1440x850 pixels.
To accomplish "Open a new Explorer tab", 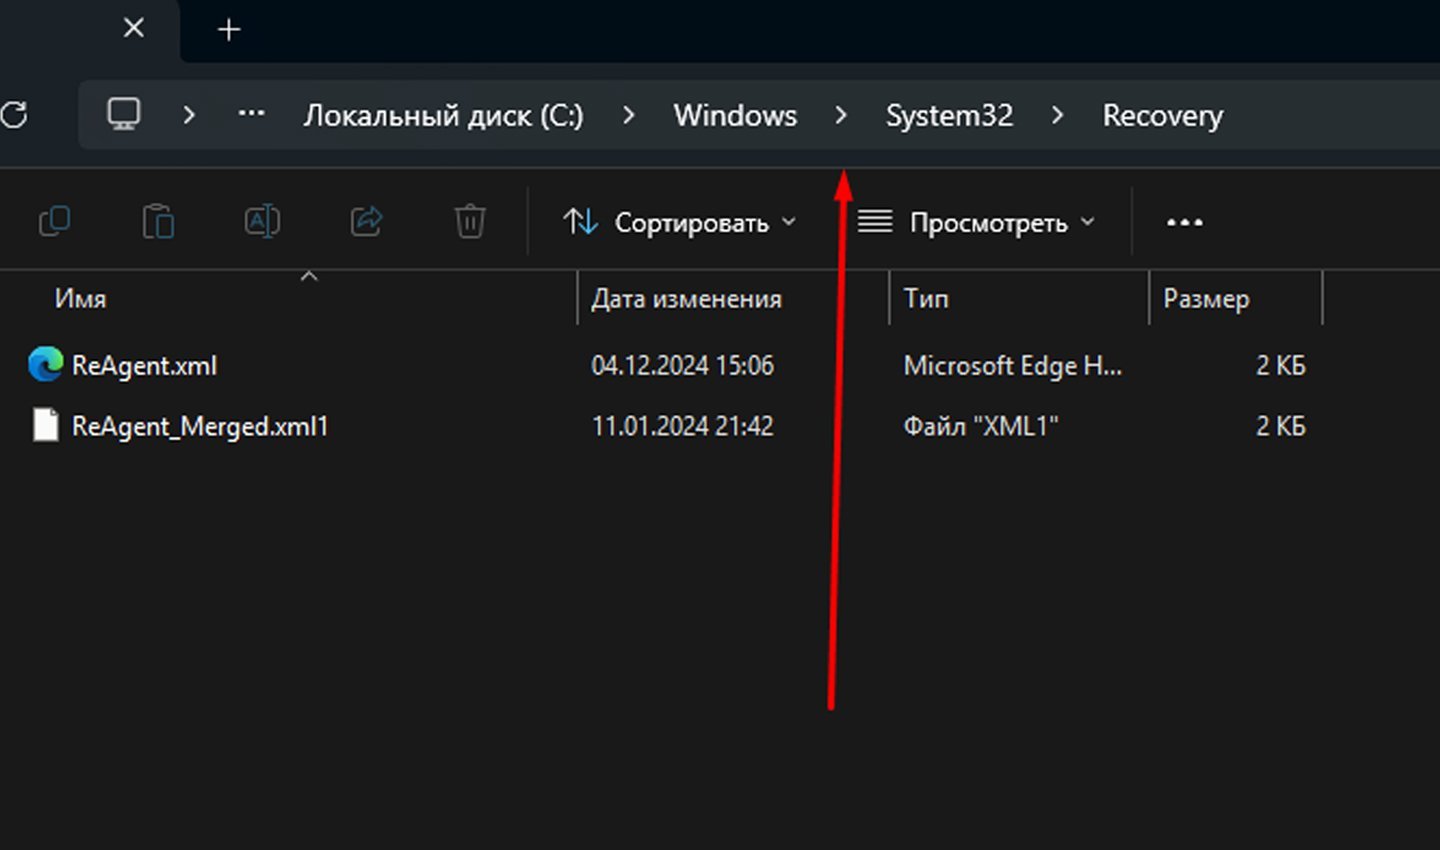I will (229, 30).
